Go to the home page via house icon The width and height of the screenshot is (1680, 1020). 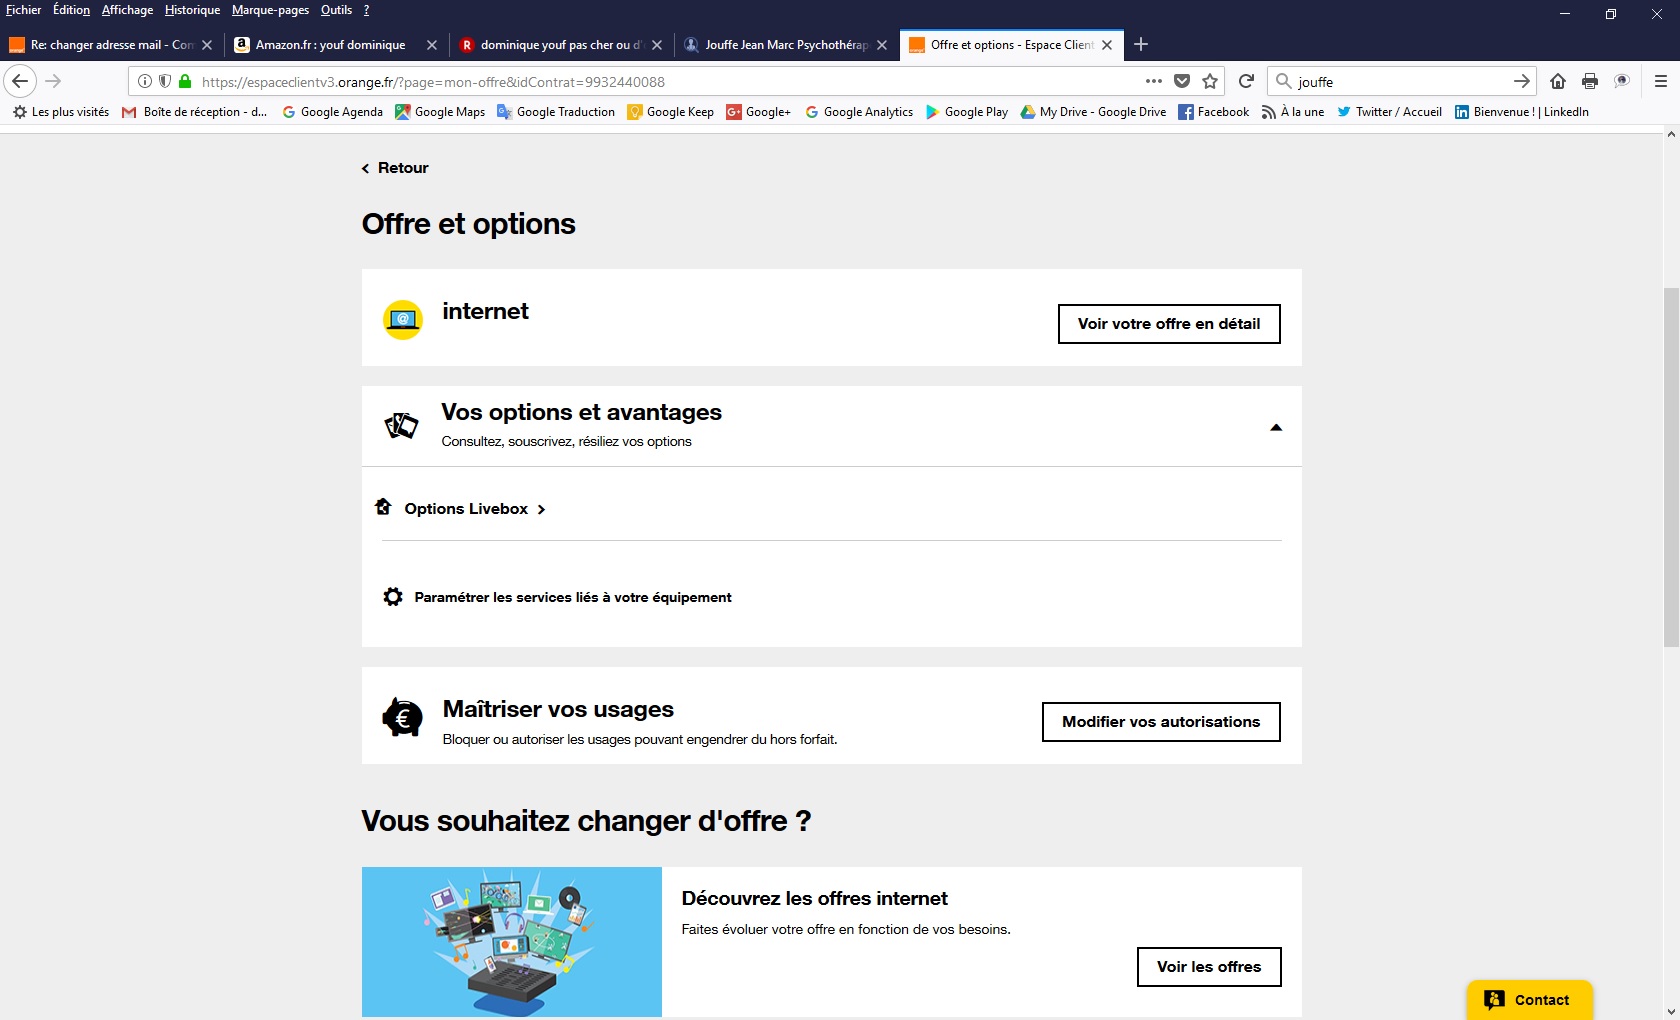(1558, 81)
